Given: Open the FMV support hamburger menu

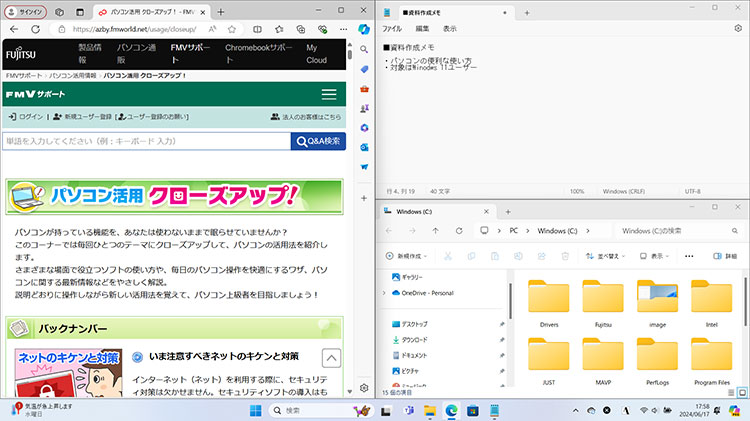Looking at the screenshot, I should (329, 94).
